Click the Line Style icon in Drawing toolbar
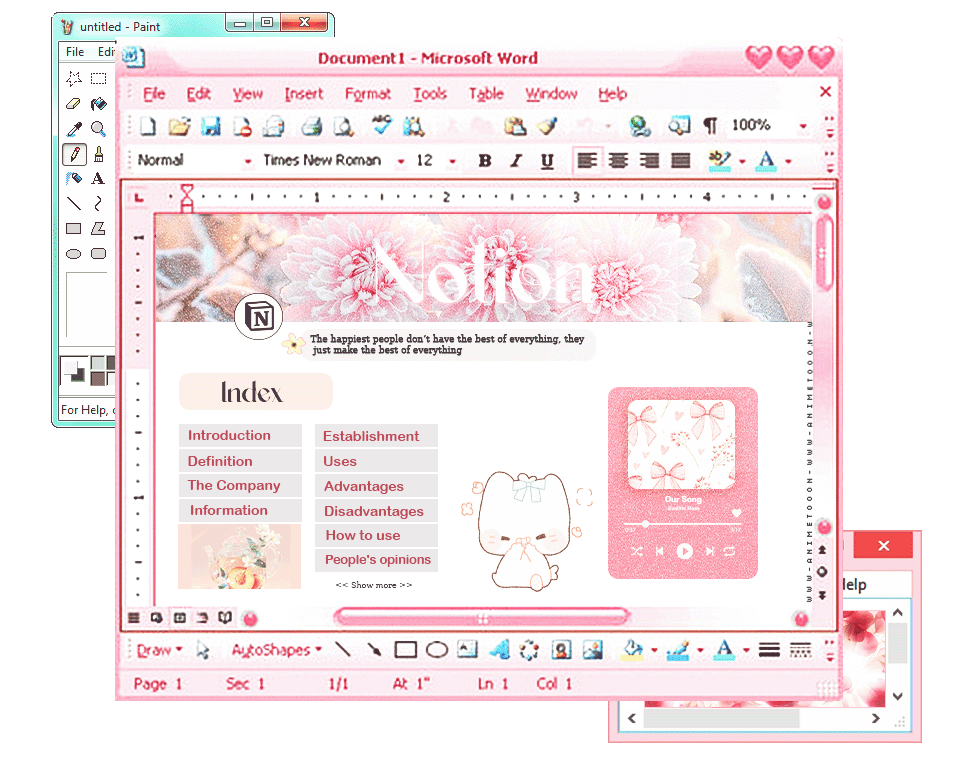This screenshot has height=760, width=960. [x=769, y=650]
